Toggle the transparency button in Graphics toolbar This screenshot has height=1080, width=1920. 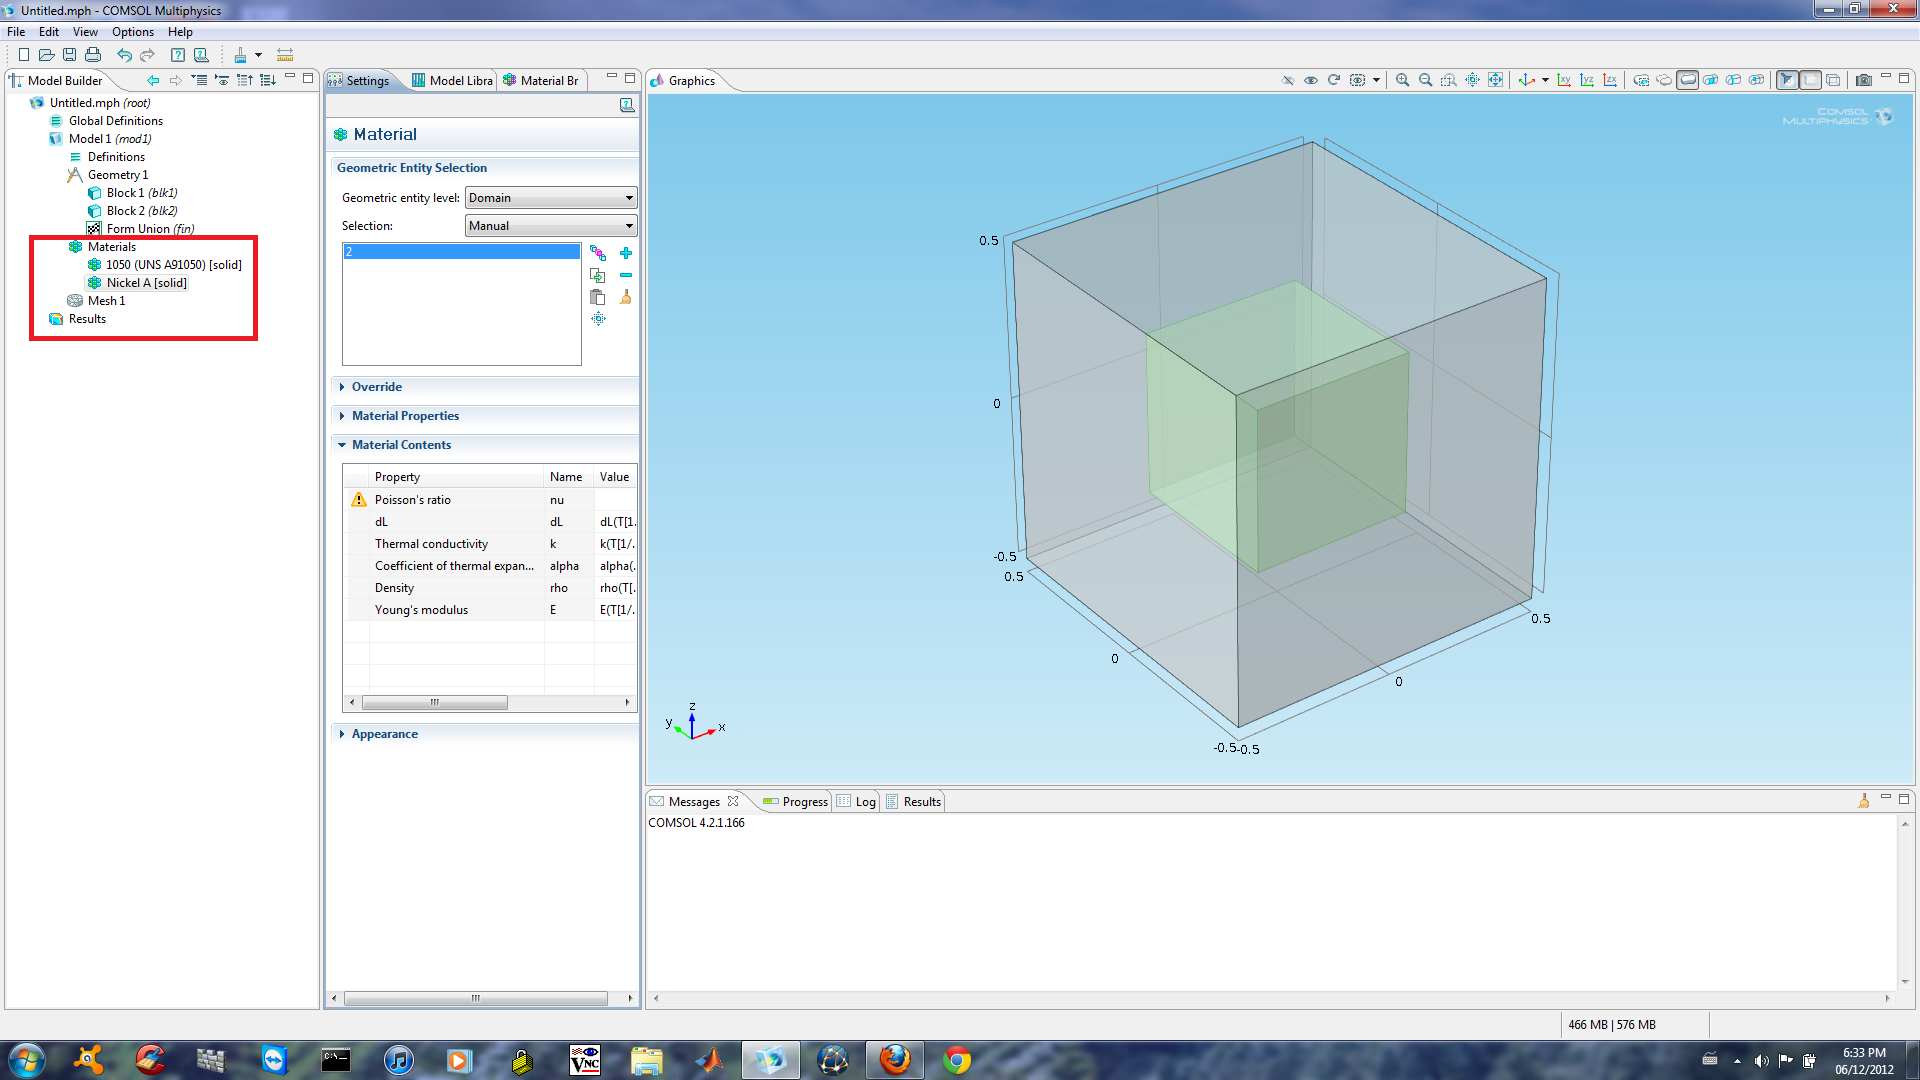[1810, 81]
